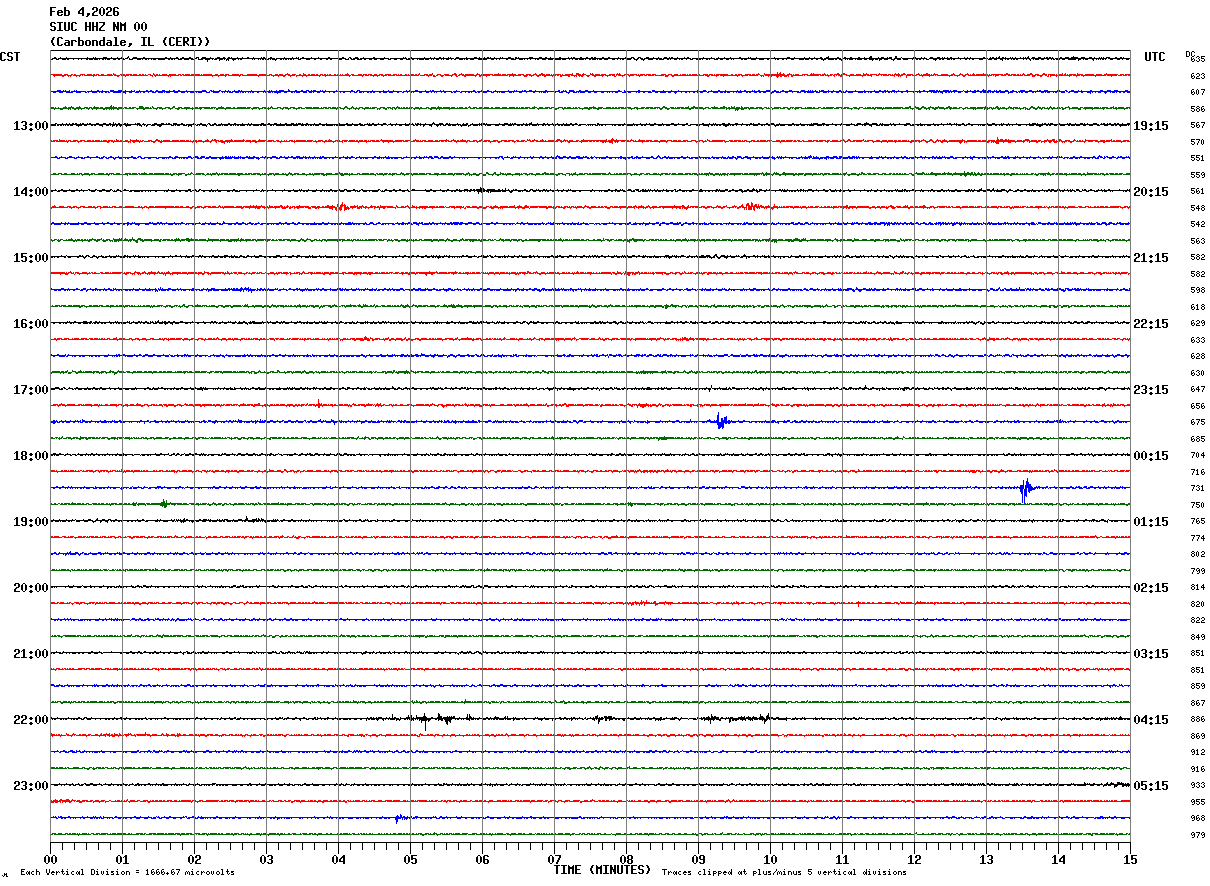The width and height of the screenshot is (1210, 886).
Task: Click the blue blip on the 23:30 trace
Action: [399, 818]
